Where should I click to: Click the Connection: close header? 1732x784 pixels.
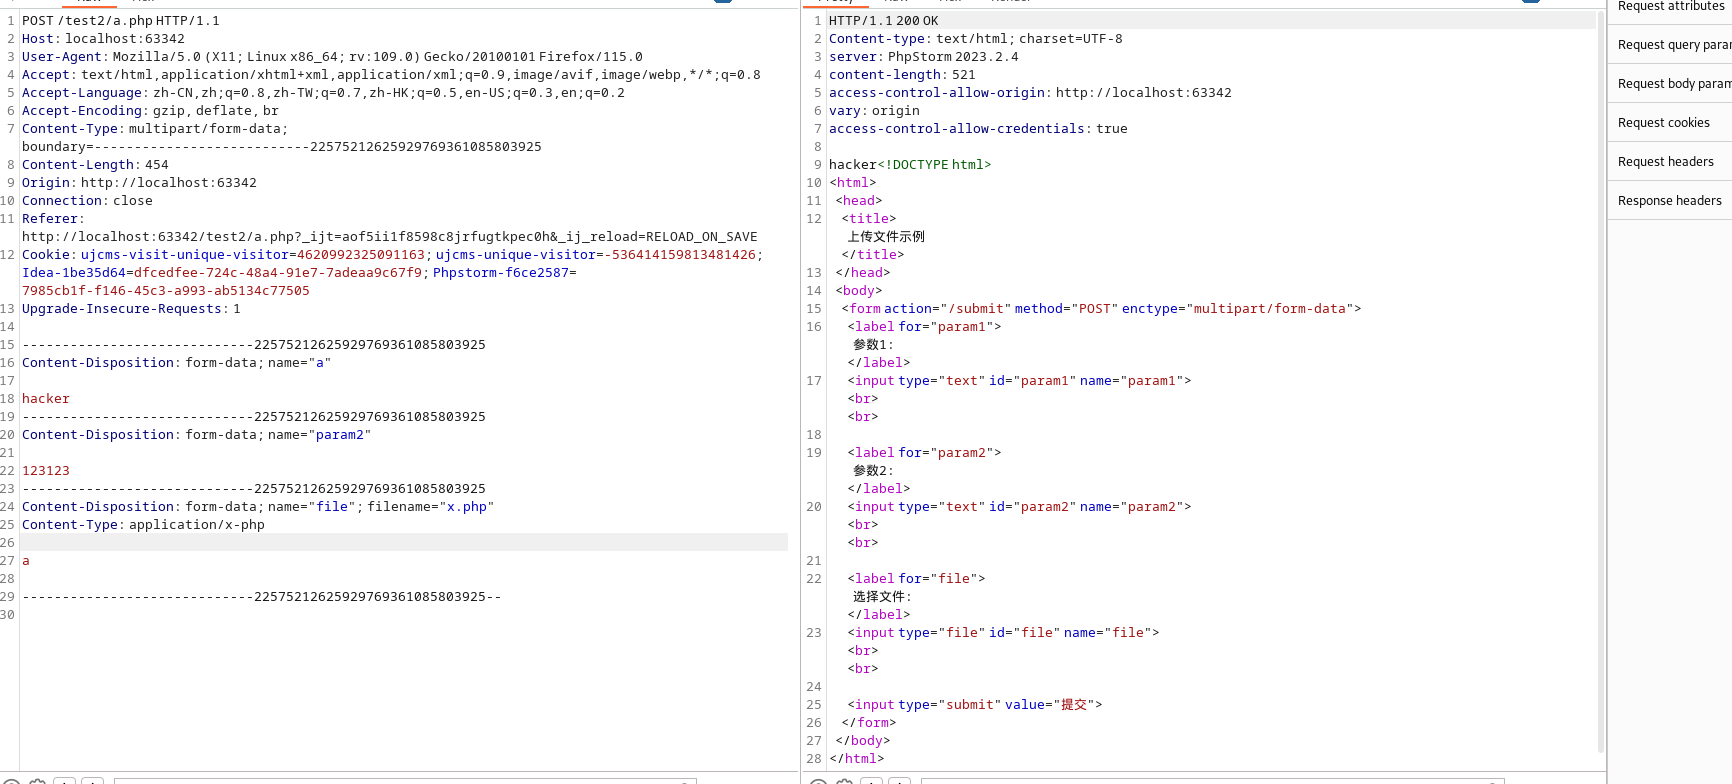tap(87, 201)
